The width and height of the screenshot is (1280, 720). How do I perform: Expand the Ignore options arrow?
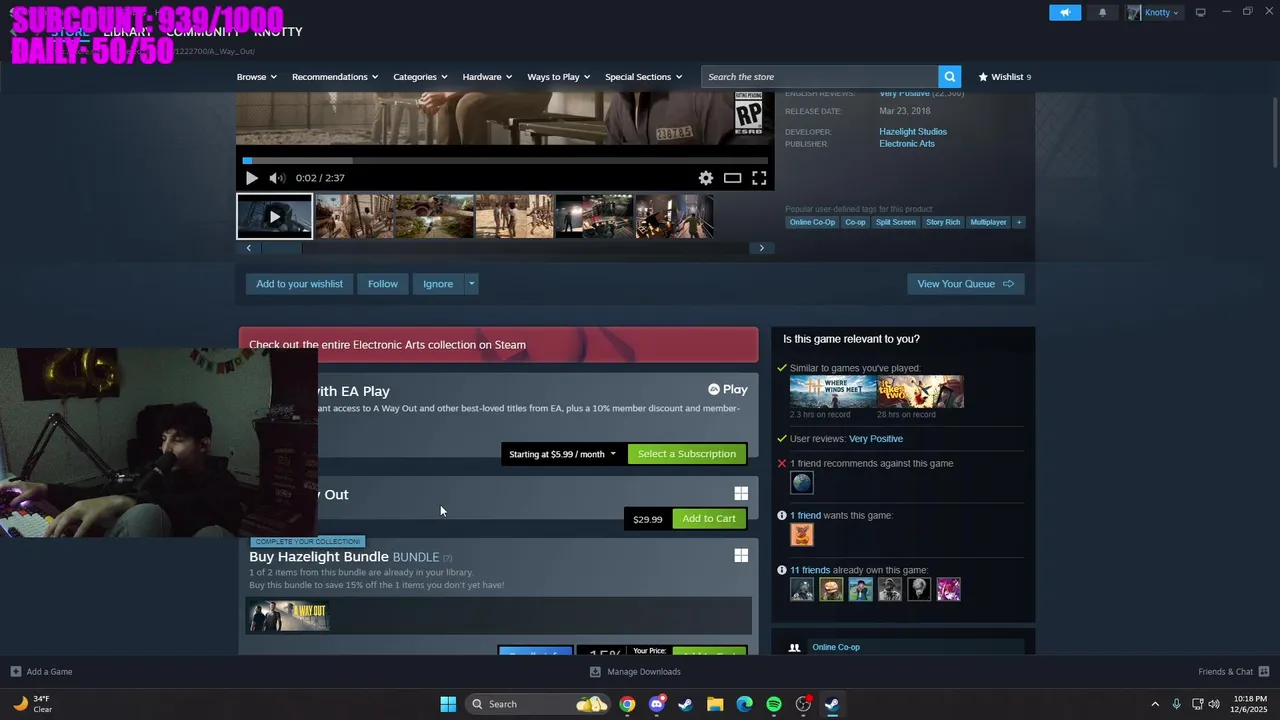pyautogui.click(x=472, y=284)
